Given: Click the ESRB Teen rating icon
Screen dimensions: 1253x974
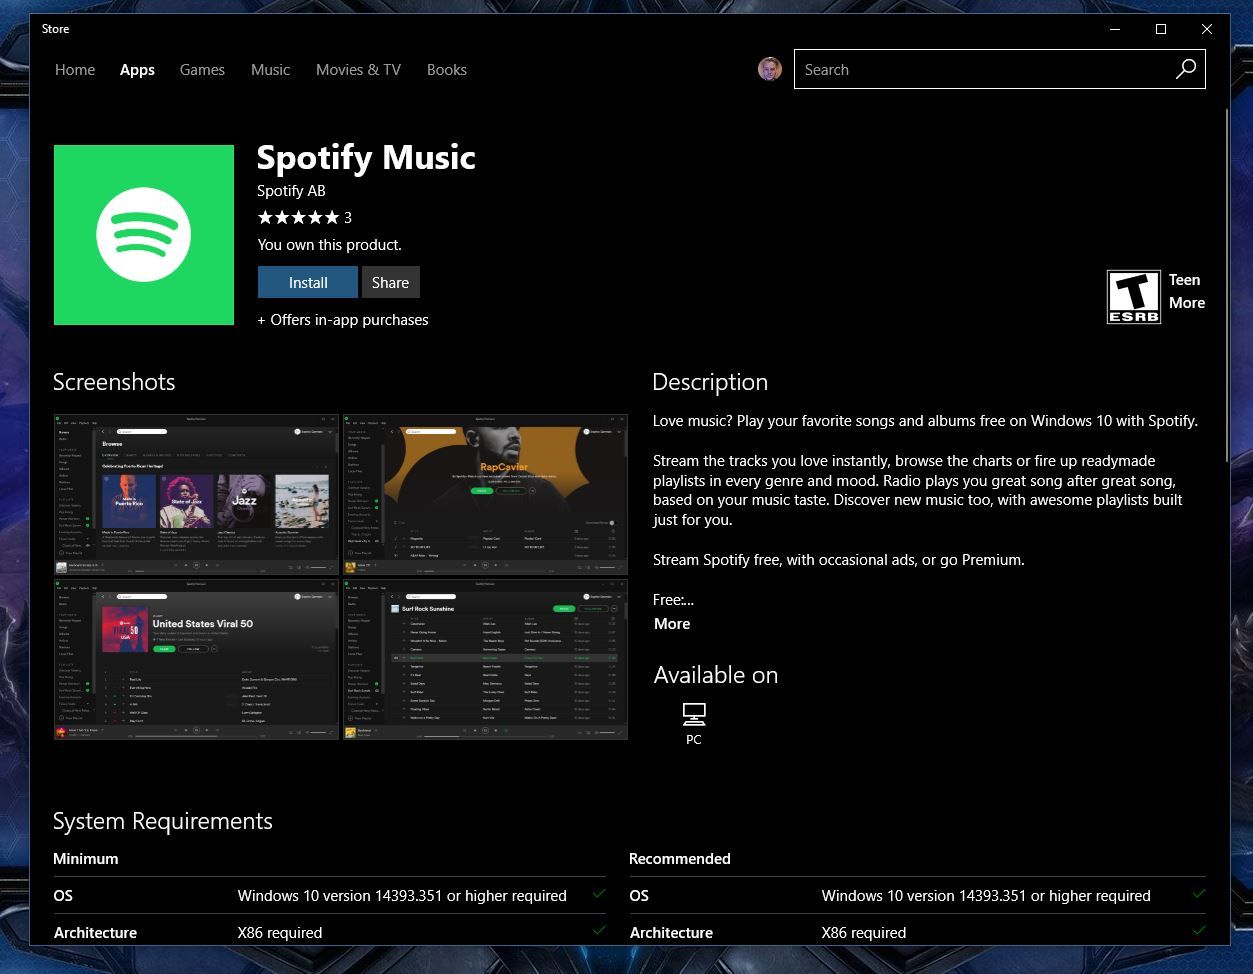Looking at the screenshot, I should click(x=1133, y=296).
